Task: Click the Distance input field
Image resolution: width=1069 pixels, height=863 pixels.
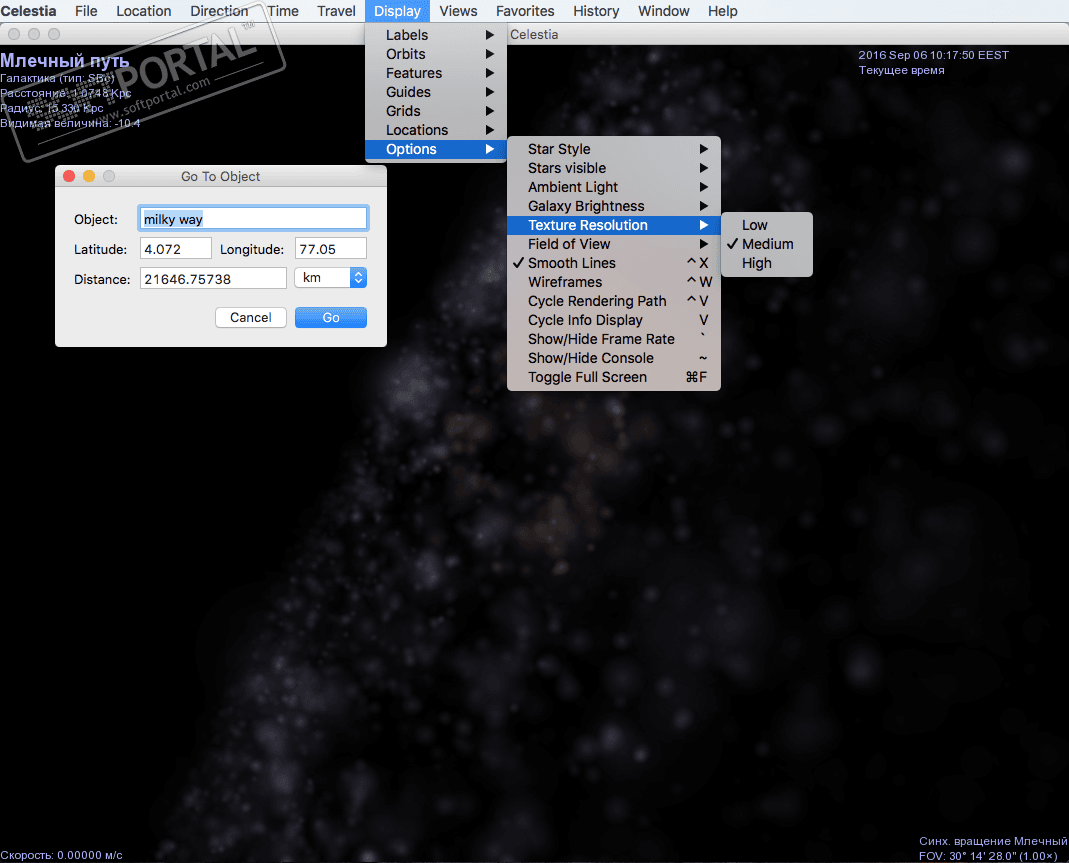Action: 213,279
